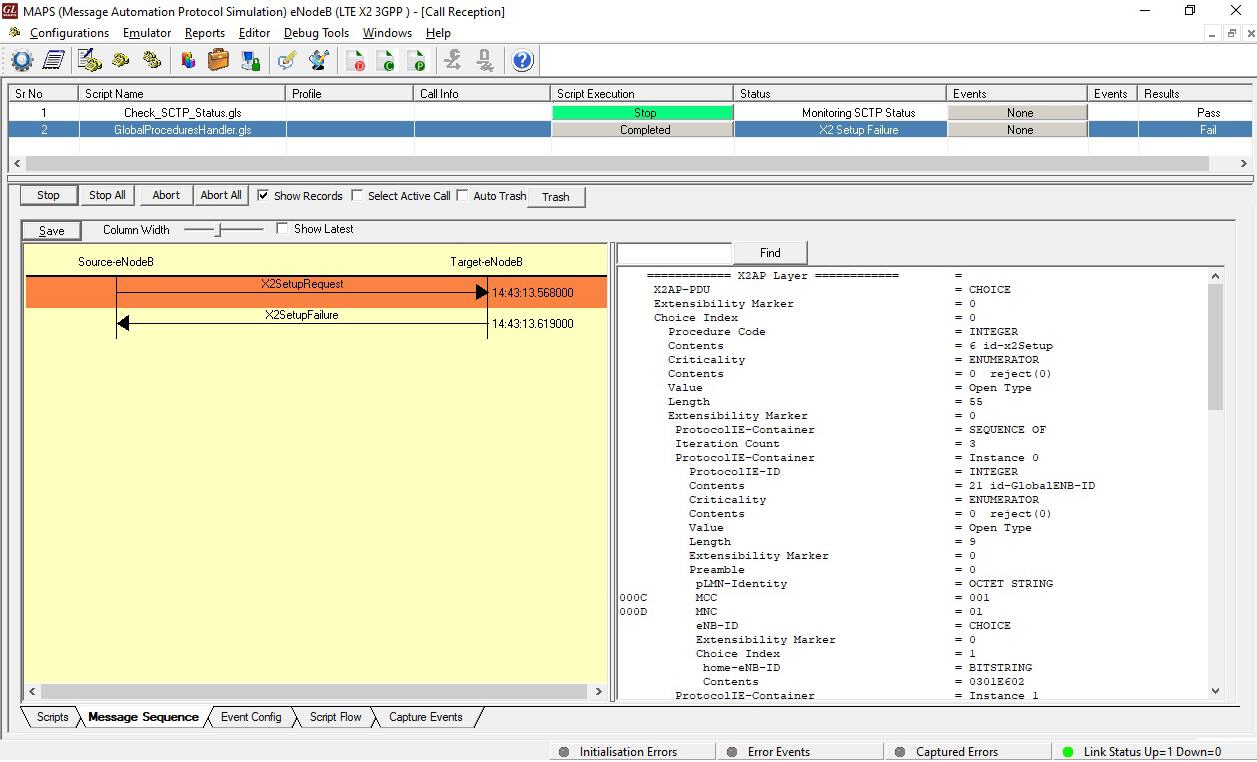Screen dimensions: 1257x762
Task: Open the Editor menu
Action: [254, 33]
